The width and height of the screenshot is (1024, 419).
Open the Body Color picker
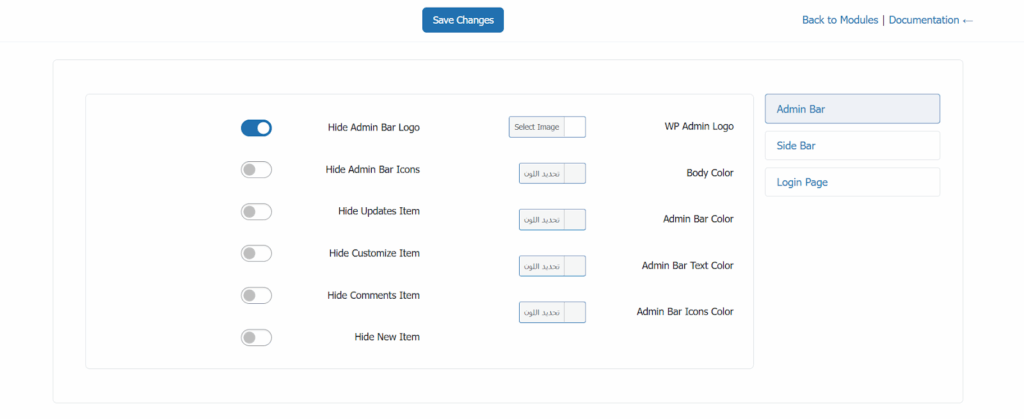coord(552,174)
